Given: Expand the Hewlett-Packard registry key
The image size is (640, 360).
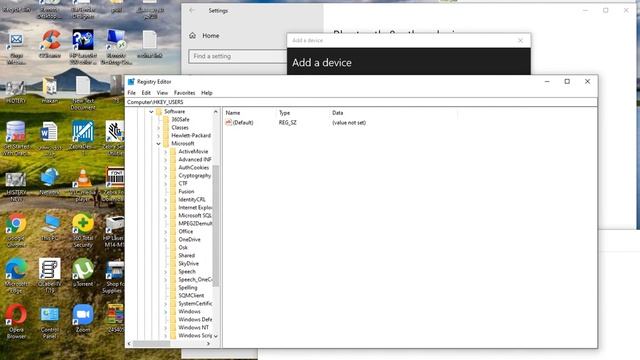Looking at the screenshot, I should coord(159,136).
